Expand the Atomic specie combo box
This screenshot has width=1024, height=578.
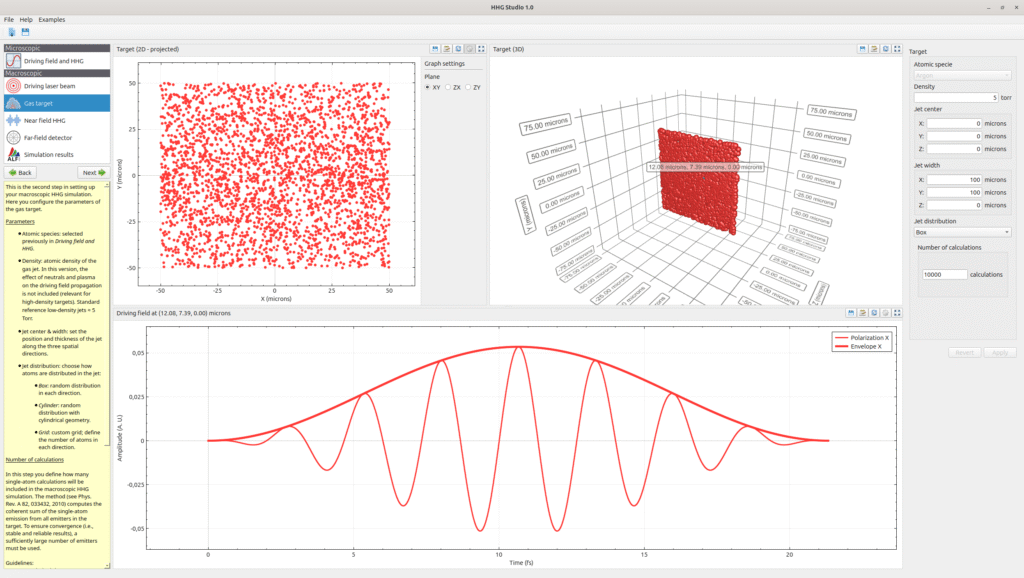tap(962, 75)
